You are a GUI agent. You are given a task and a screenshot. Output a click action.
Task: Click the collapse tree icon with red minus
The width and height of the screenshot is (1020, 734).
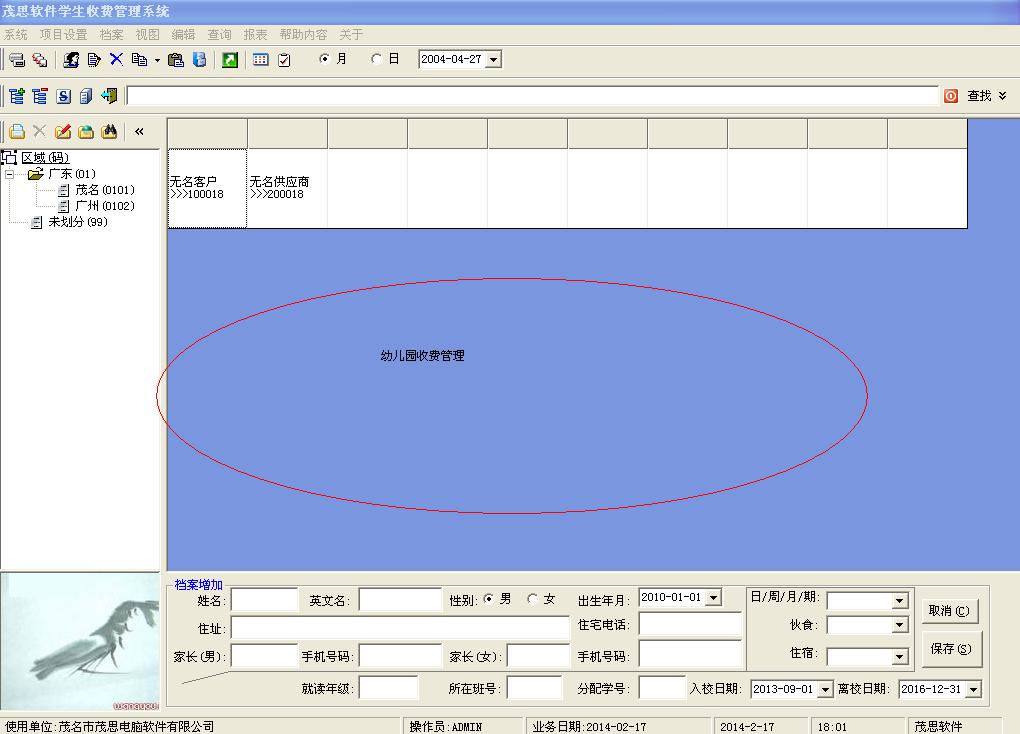[x=40, y=96]
